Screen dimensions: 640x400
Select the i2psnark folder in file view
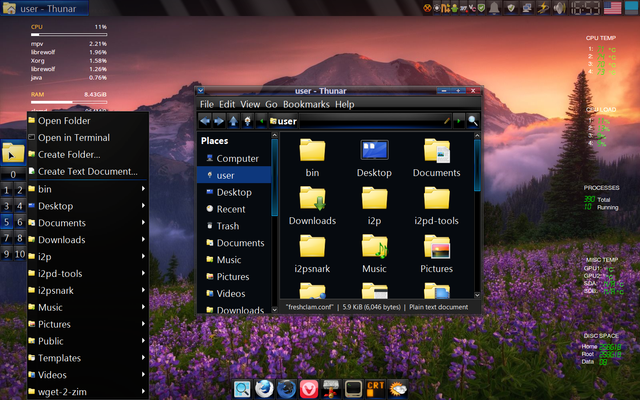coord(313,252)
